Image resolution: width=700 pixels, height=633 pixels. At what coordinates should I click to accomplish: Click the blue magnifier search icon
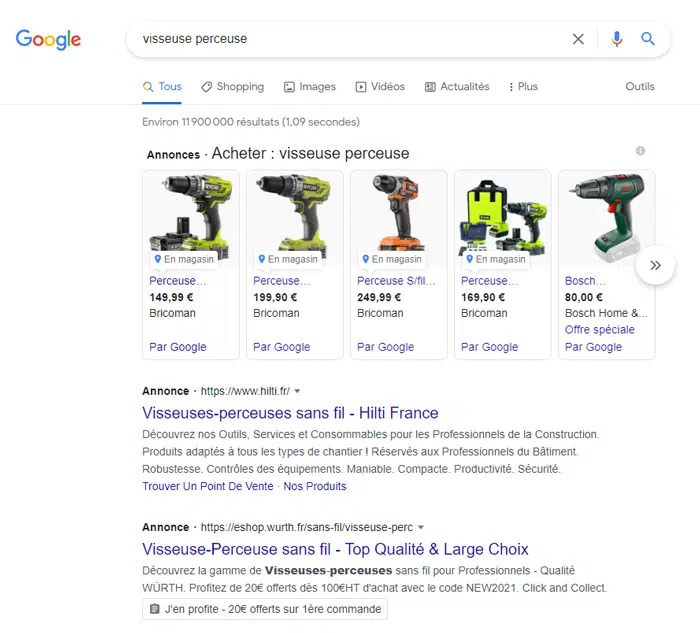click(648, 39)
